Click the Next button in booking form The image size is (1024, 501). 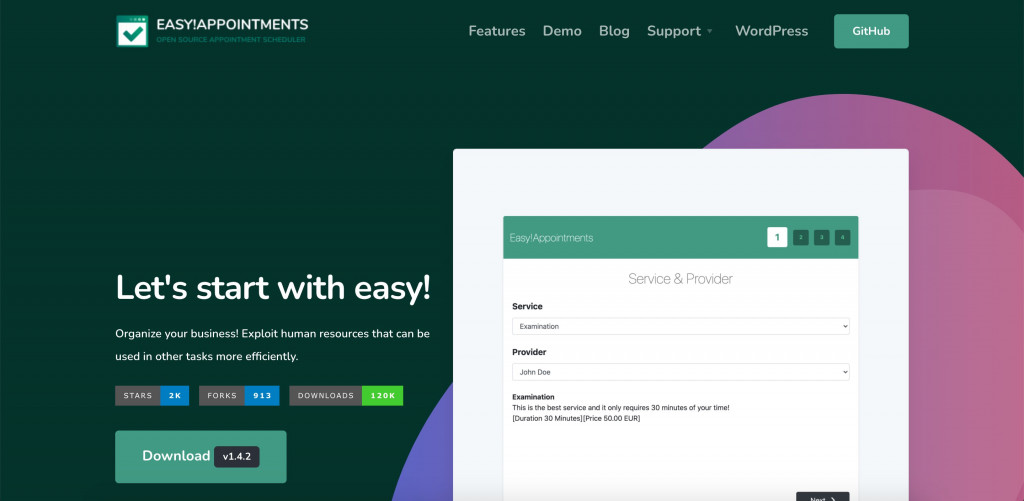(822, 496)
